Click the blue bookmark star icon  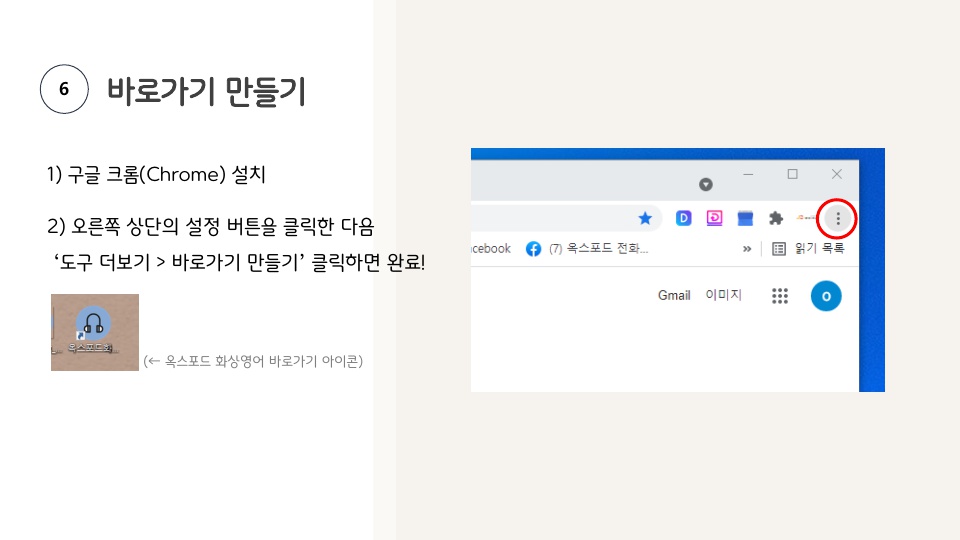646,218
